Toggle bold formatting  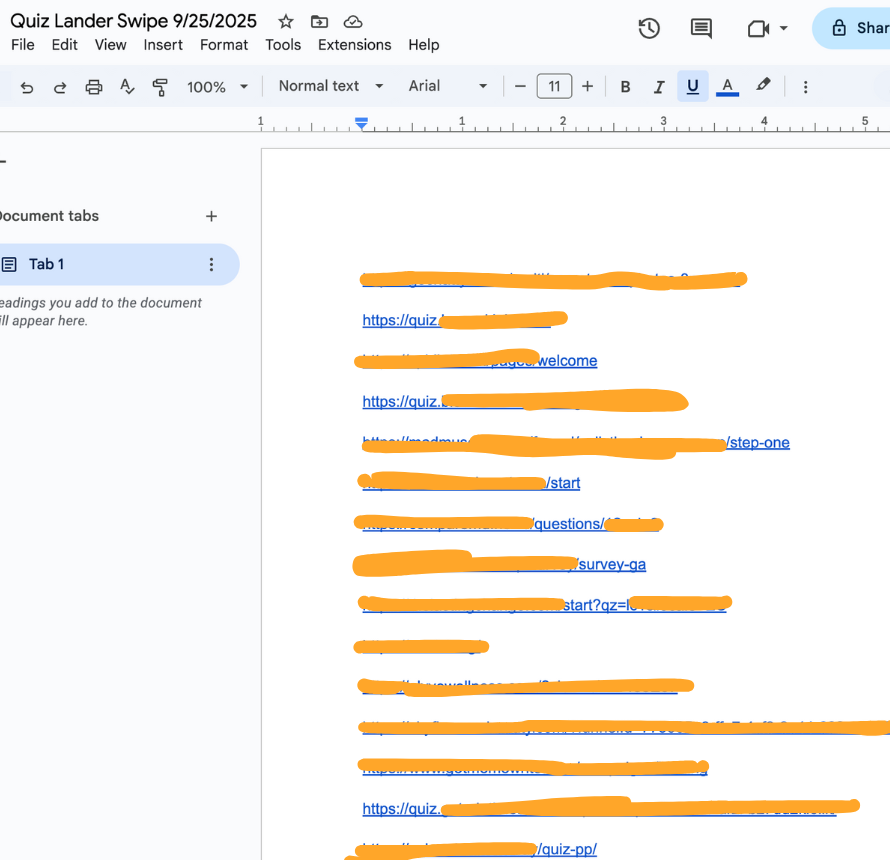625,87
